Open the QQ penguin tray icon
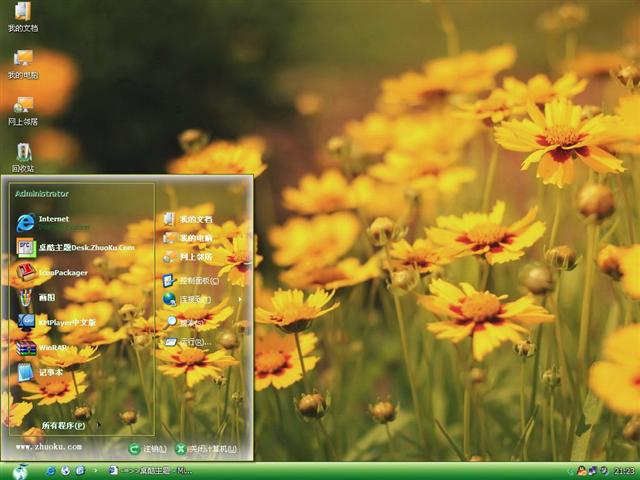This screenshot has width=640, height=480. point(581,471)
